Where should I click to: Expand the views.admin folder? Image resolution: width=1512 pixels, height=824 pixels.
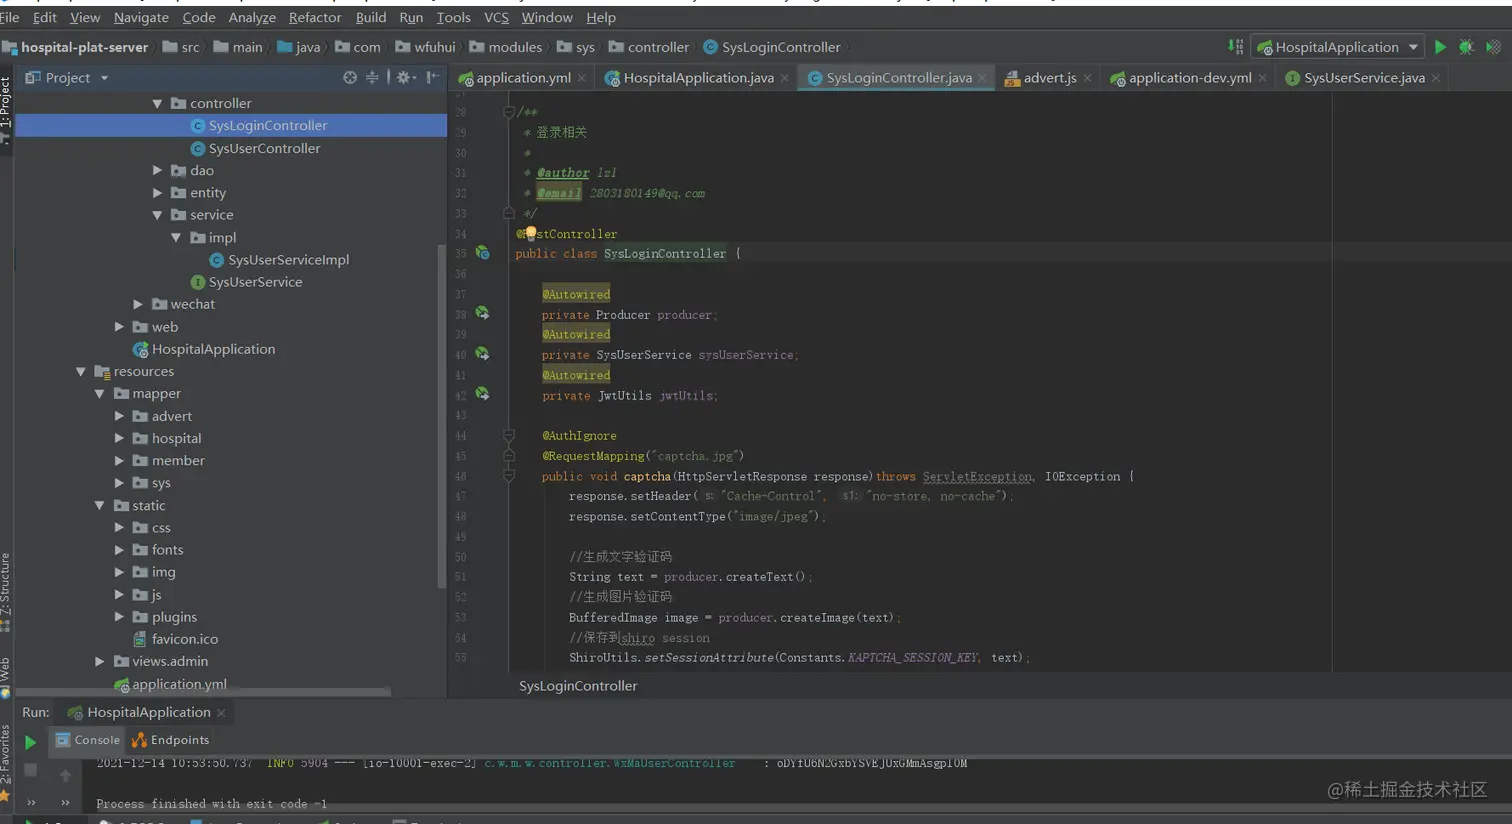point(100,661)
